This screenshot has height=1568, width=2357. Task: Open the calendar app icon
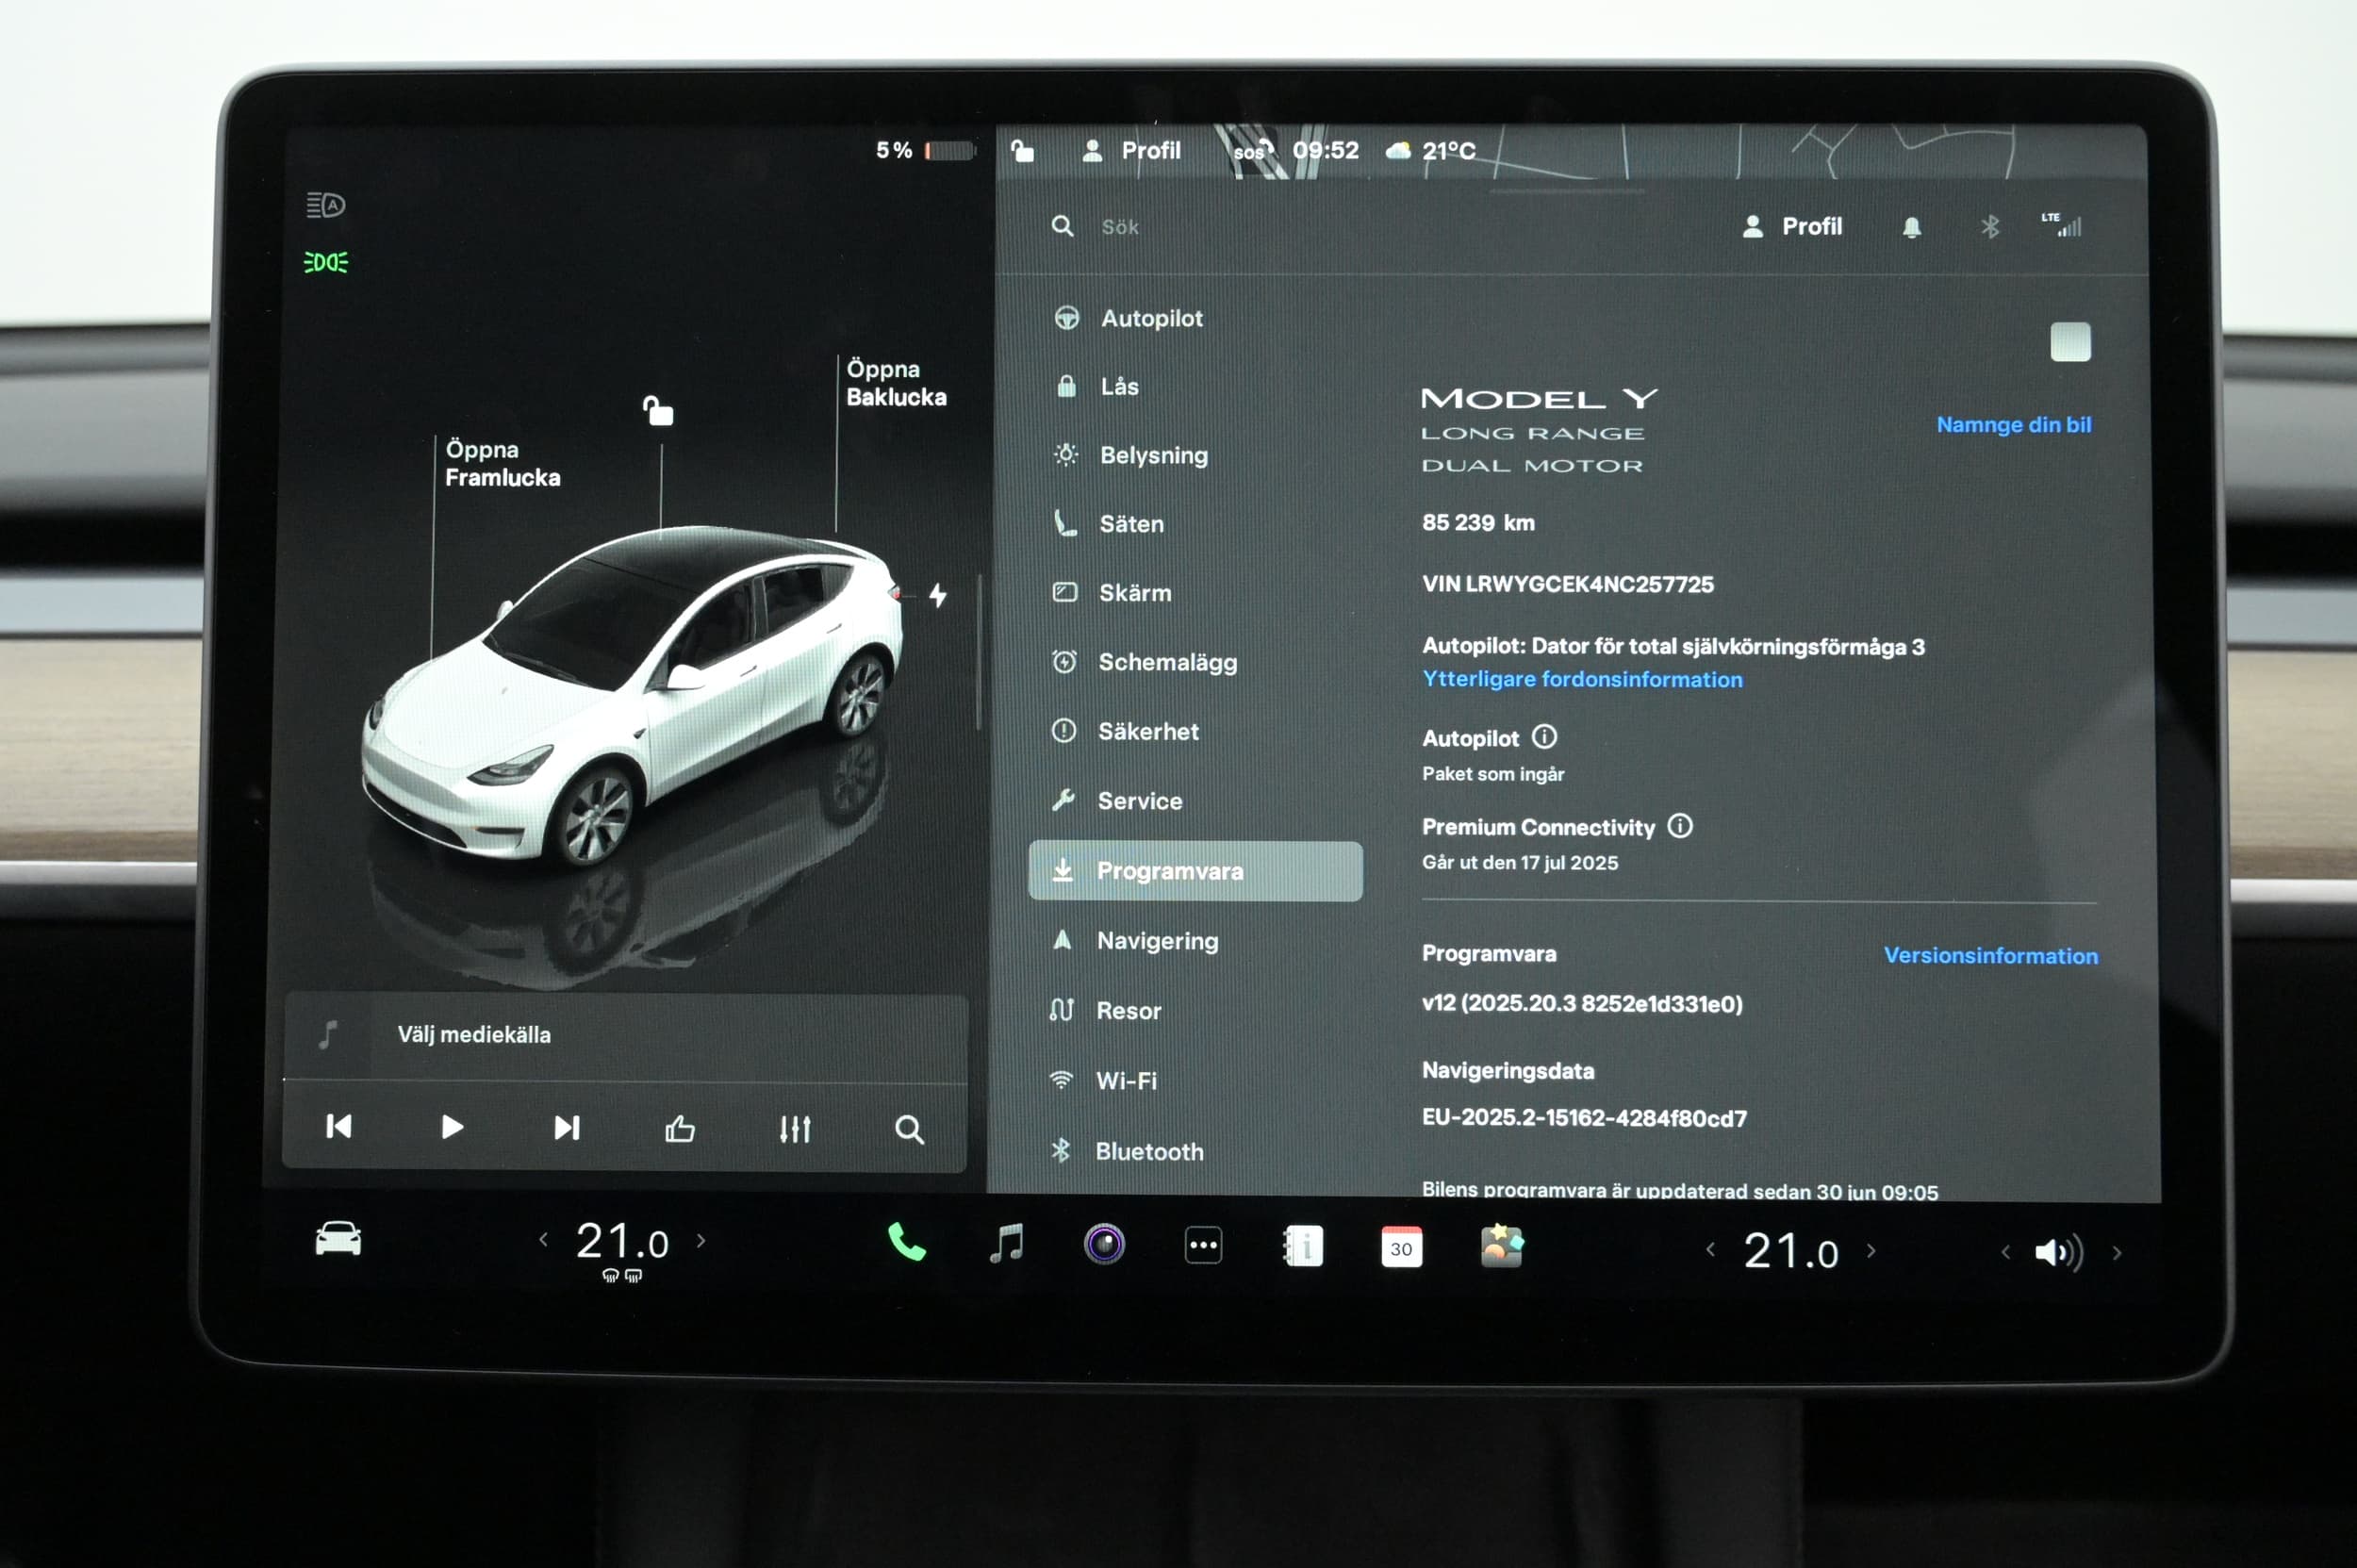coord(1401,1248)
